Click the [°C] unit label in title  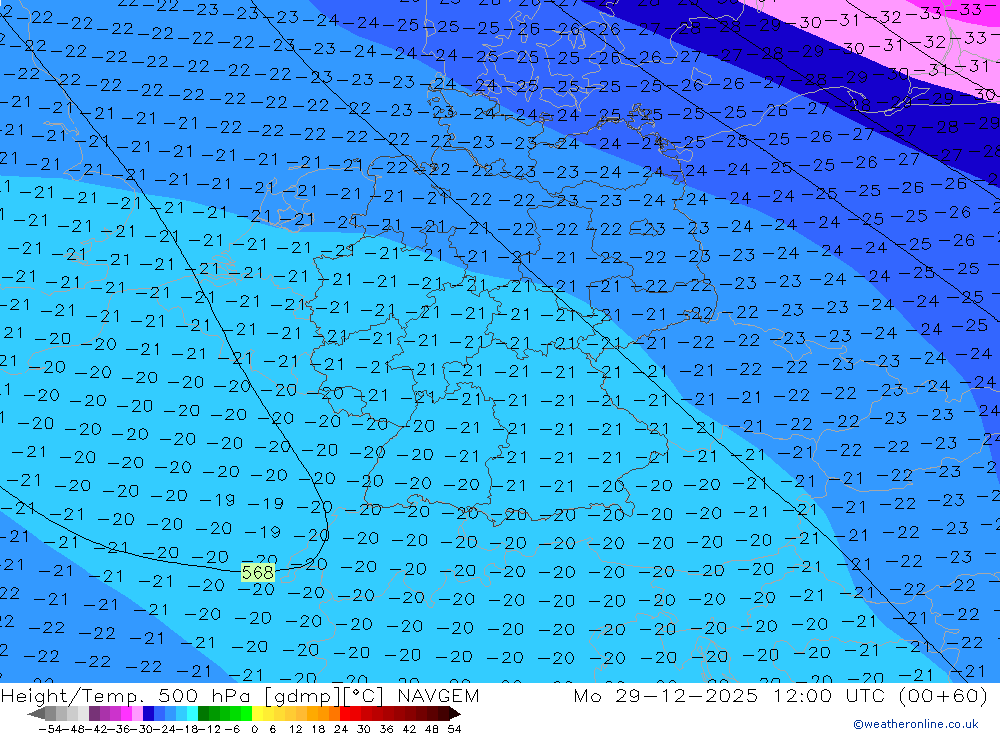point(361,696)
